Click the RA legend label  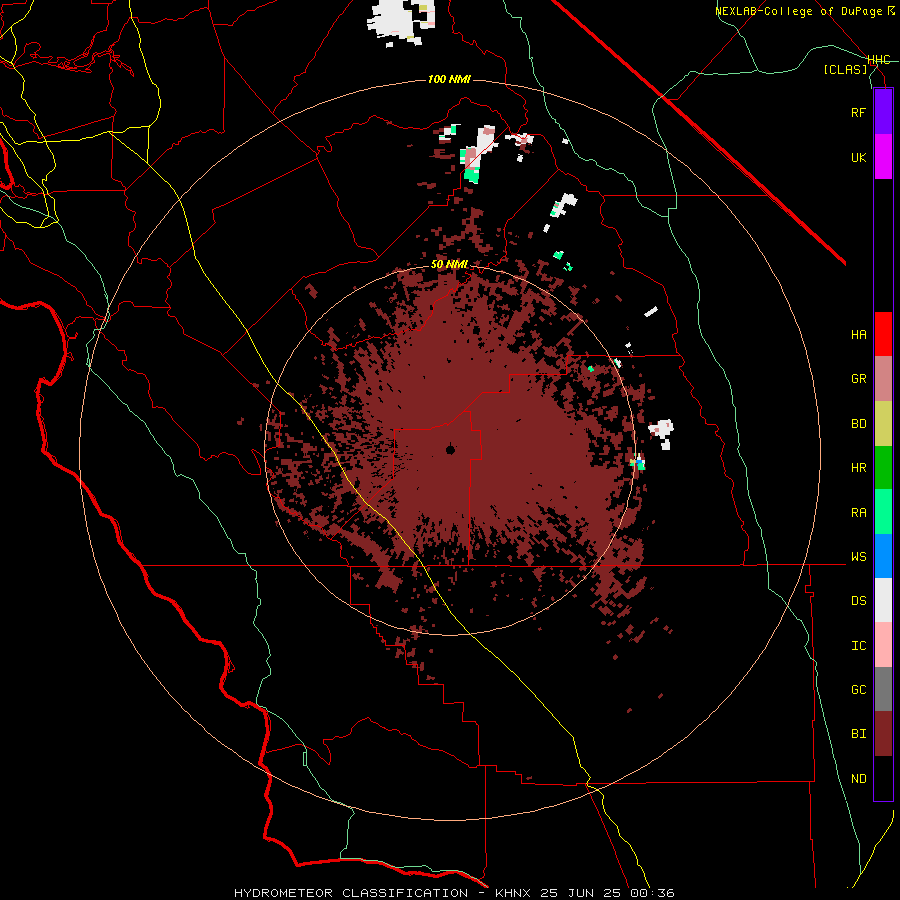858,513
